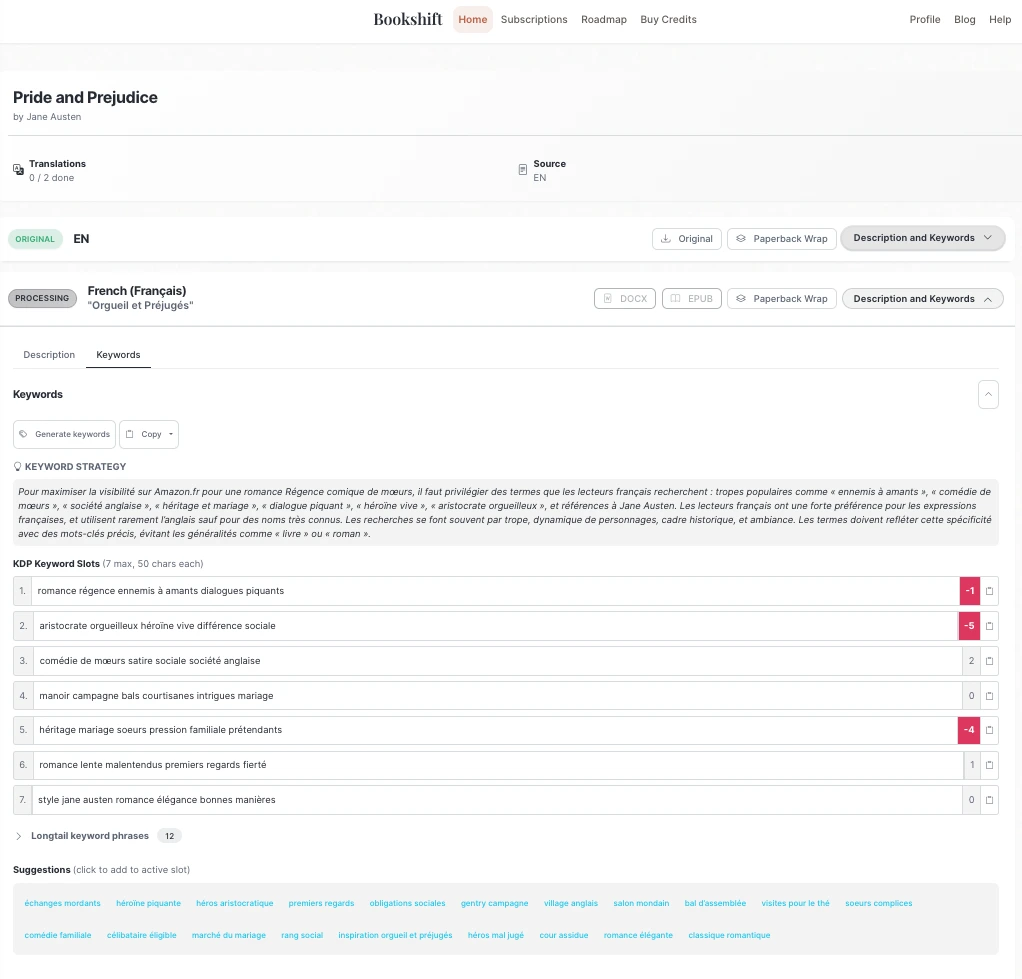Switch to the Description tab
Image resolution: width=1022 pixels, height=979 pixels.
tap(49, 355)
